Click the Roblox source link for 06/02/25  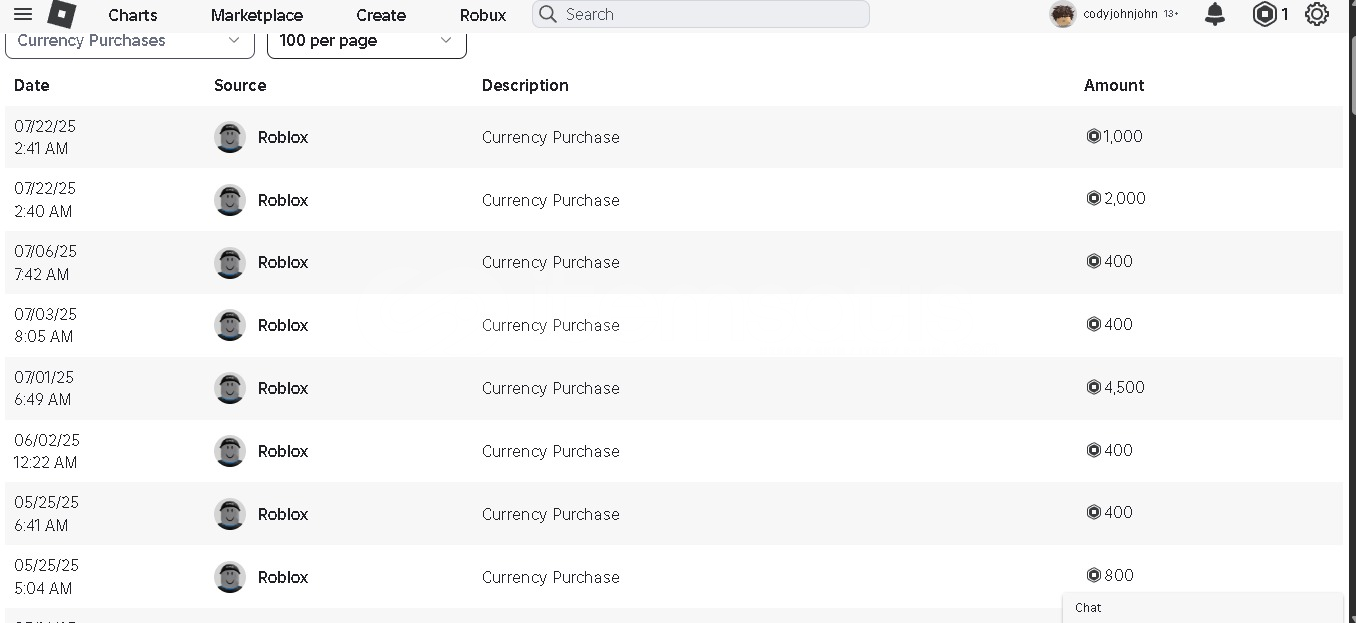click(283, 451)
